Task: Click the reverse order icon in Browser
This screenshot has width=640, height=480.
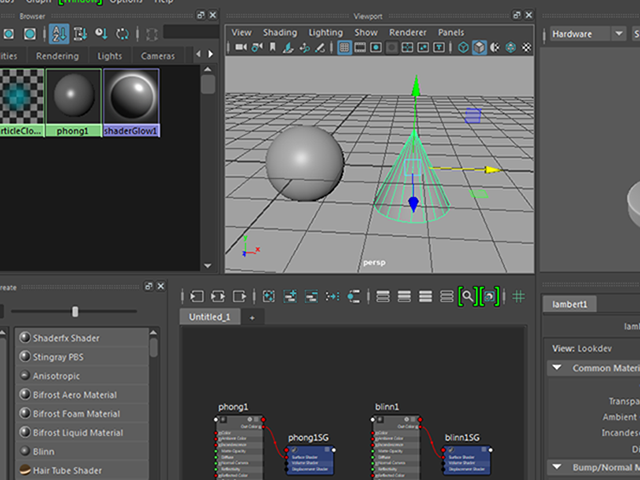Action: tap(122, 34)
